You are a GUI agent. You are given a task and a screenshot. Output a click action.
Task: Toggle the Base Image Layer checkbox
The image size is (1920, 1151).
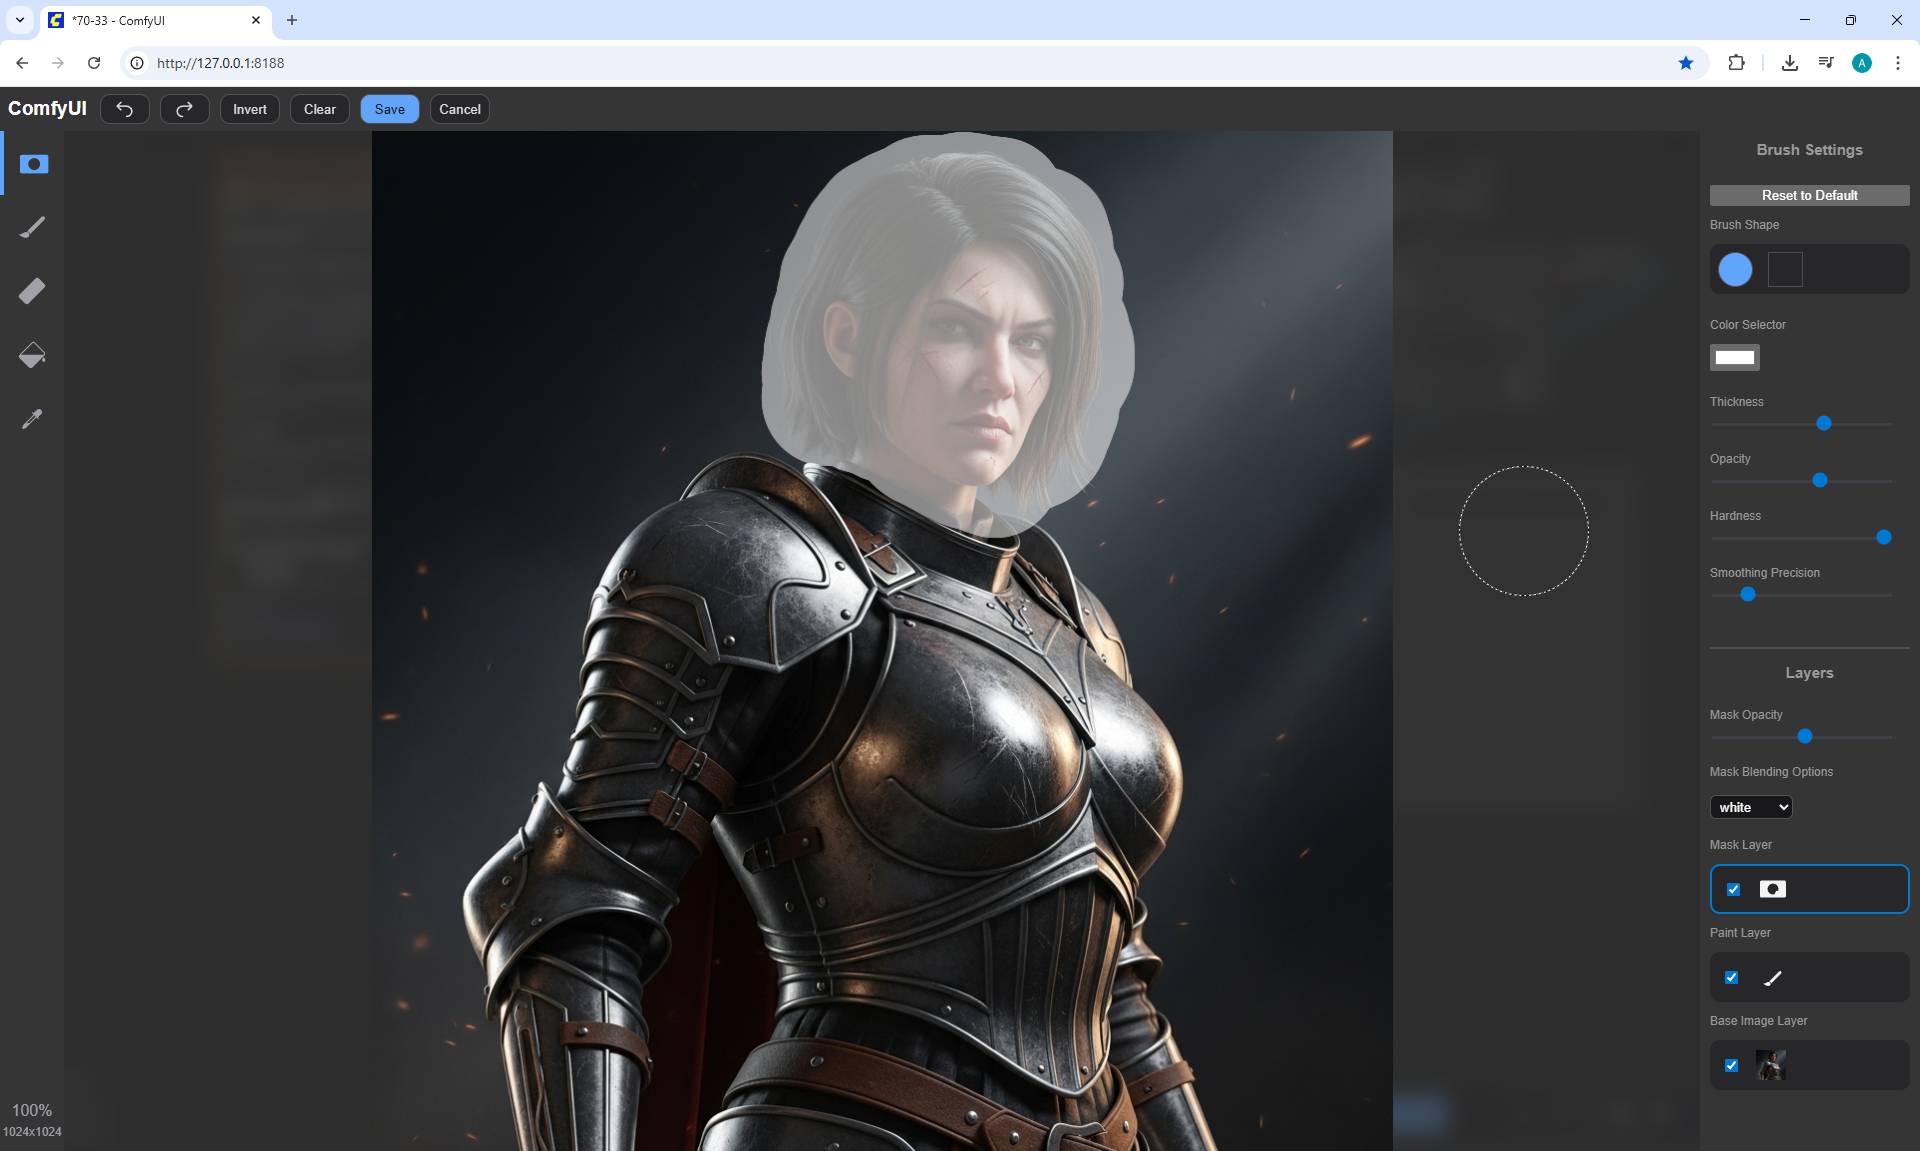[1732, 1065]
